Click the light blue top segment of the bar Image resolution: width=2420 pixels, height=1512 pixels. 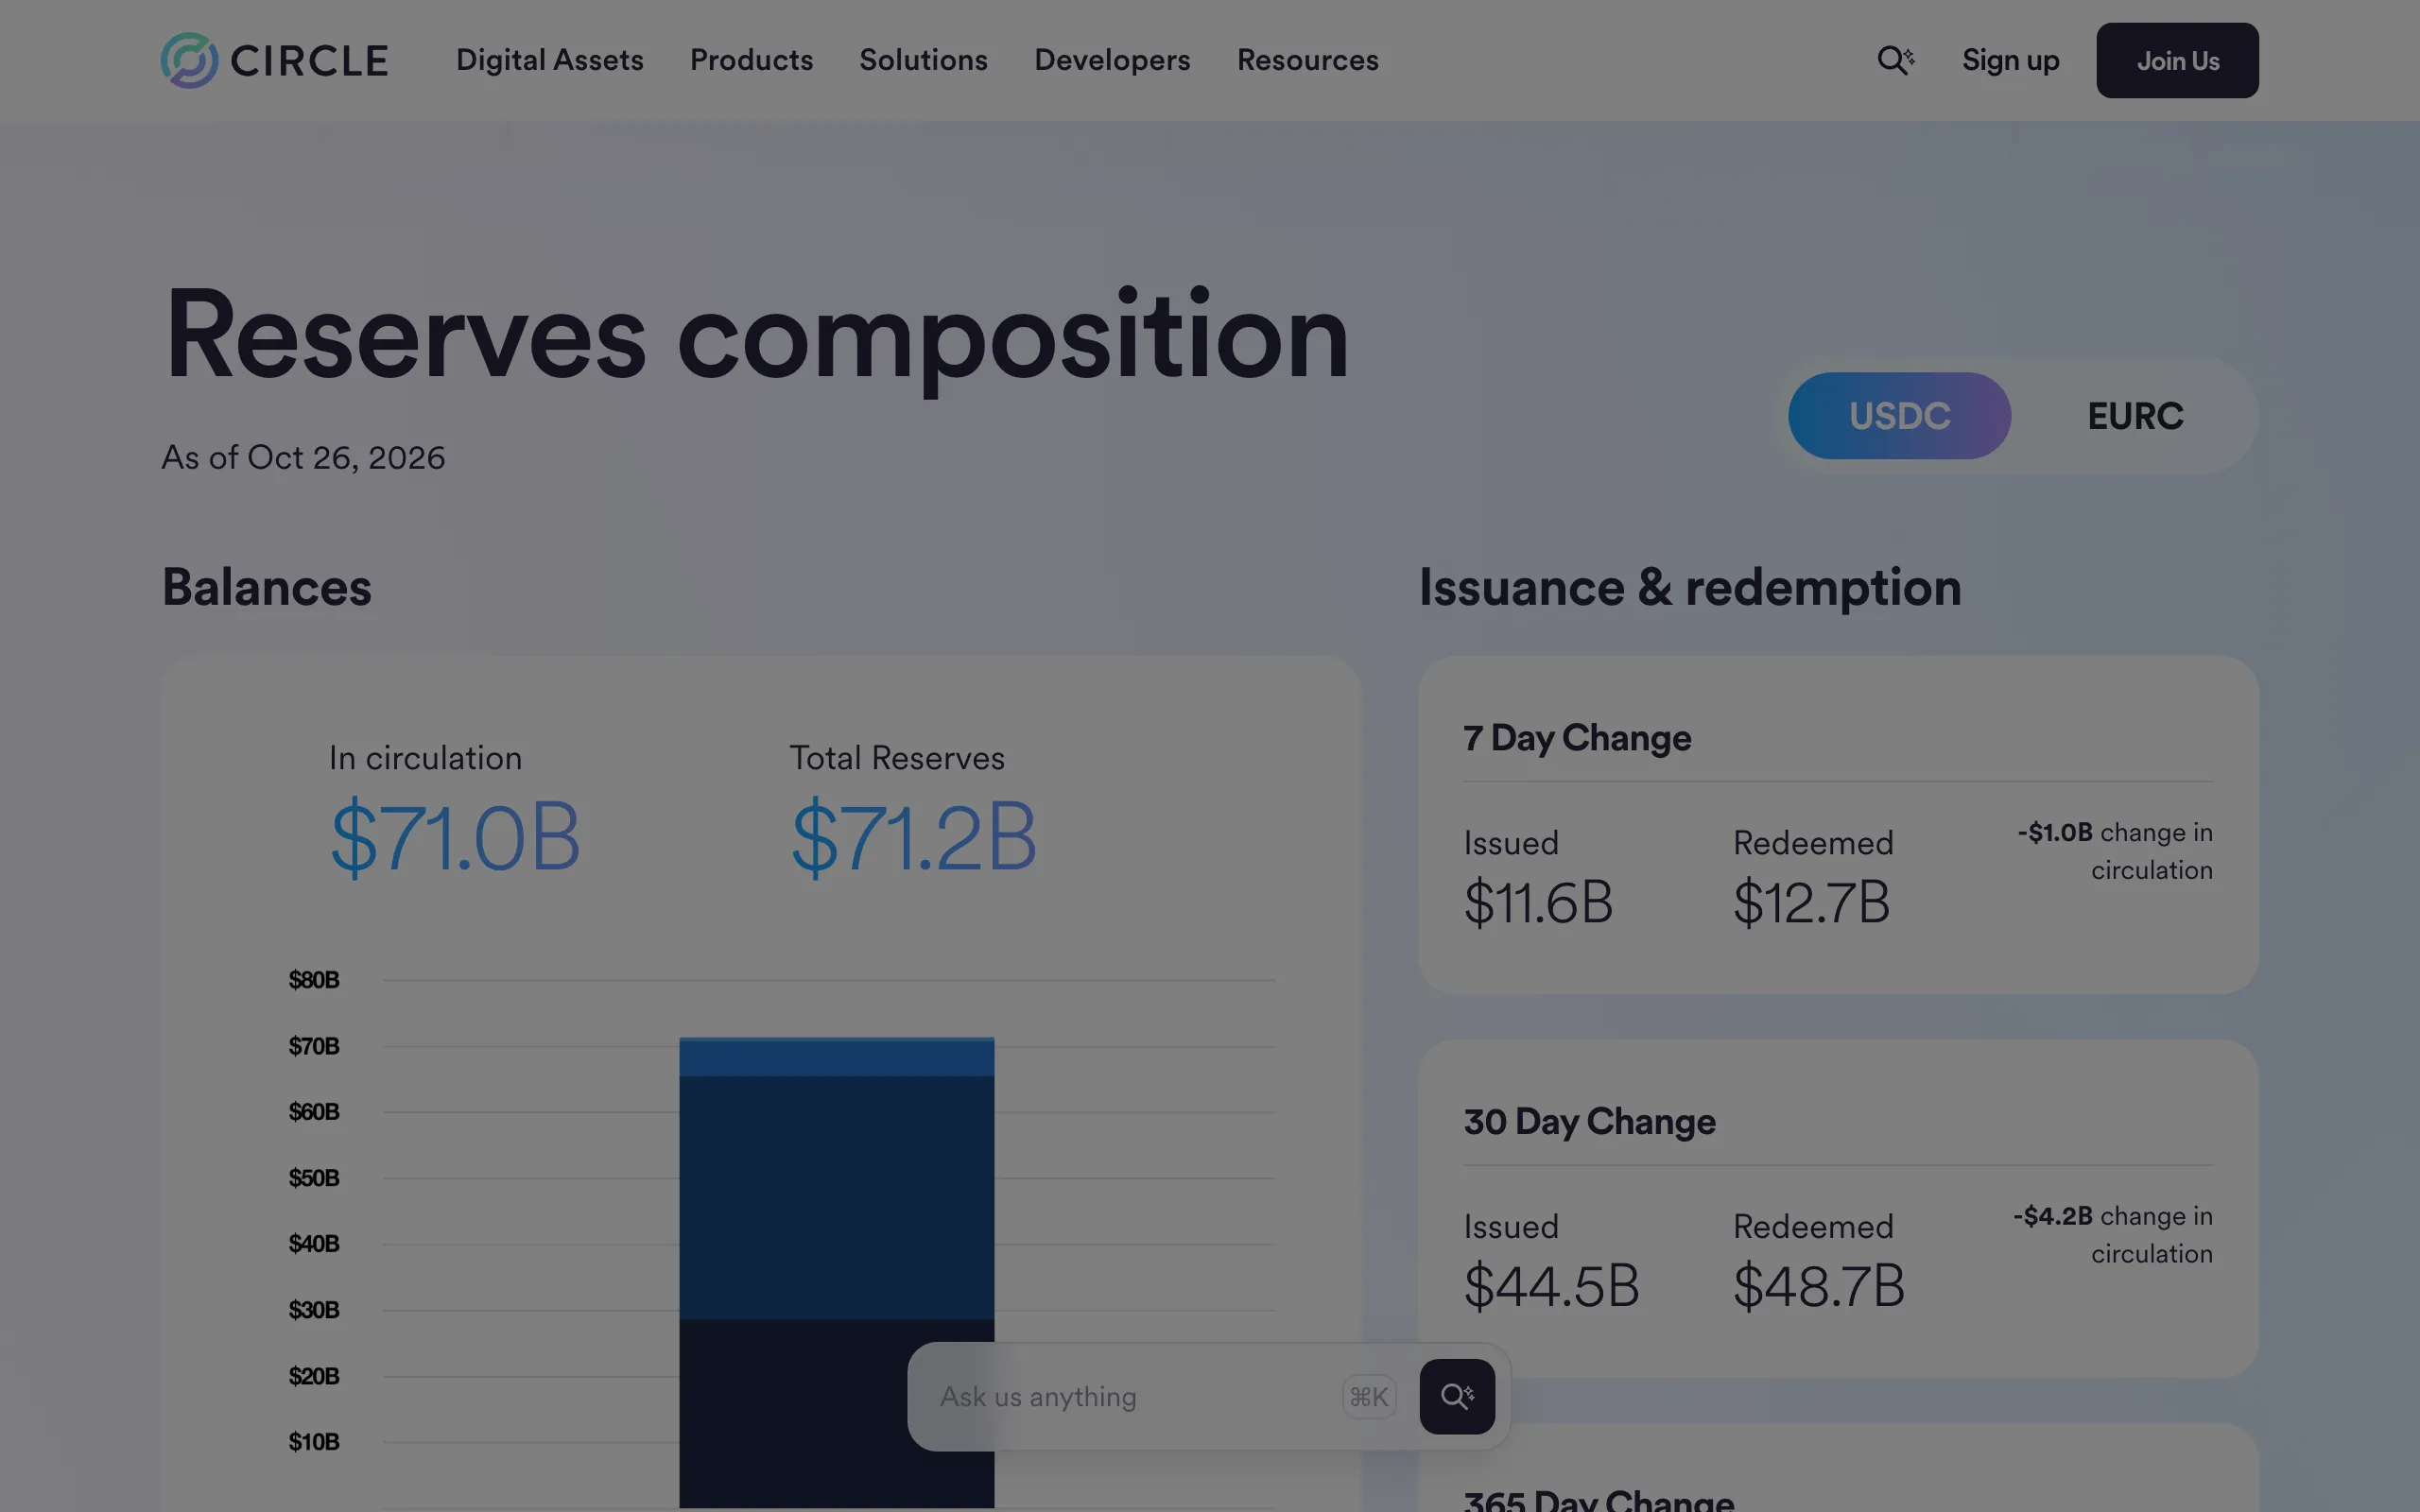point(836,1057)
